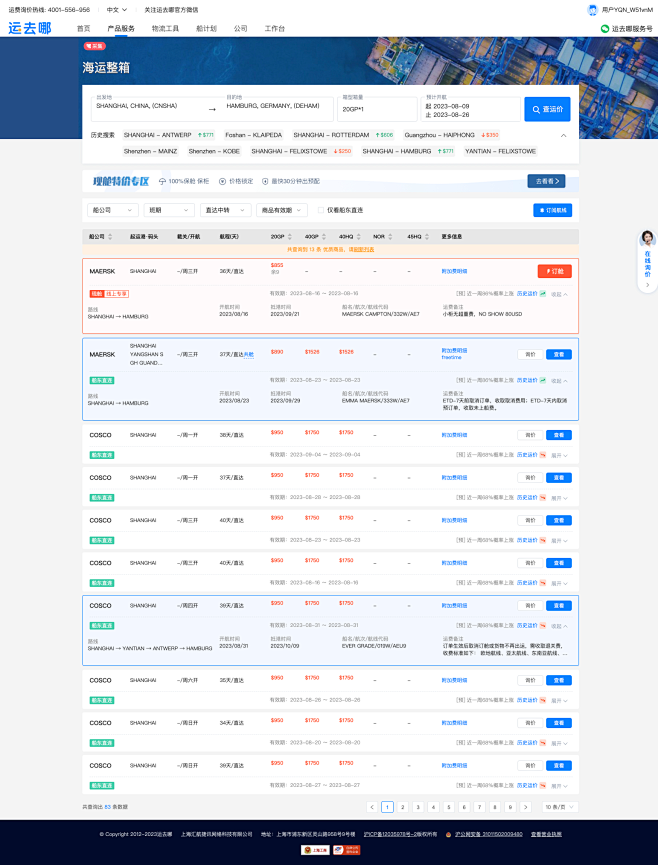Open the 10 条/页 page size dropdown
Viewport: 658px width, 865px height.
point(560,807)
